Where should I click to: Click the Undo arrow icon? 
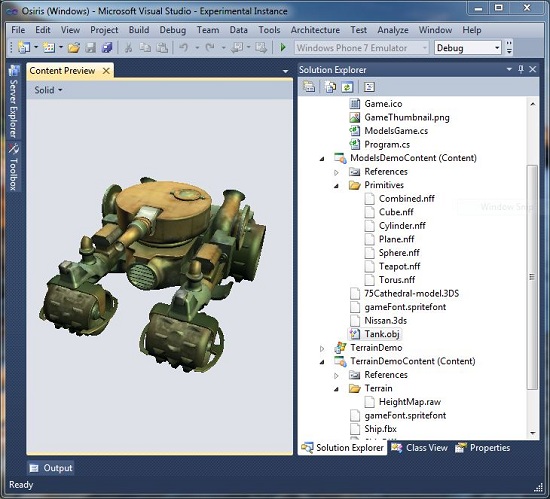pos(183,47)
